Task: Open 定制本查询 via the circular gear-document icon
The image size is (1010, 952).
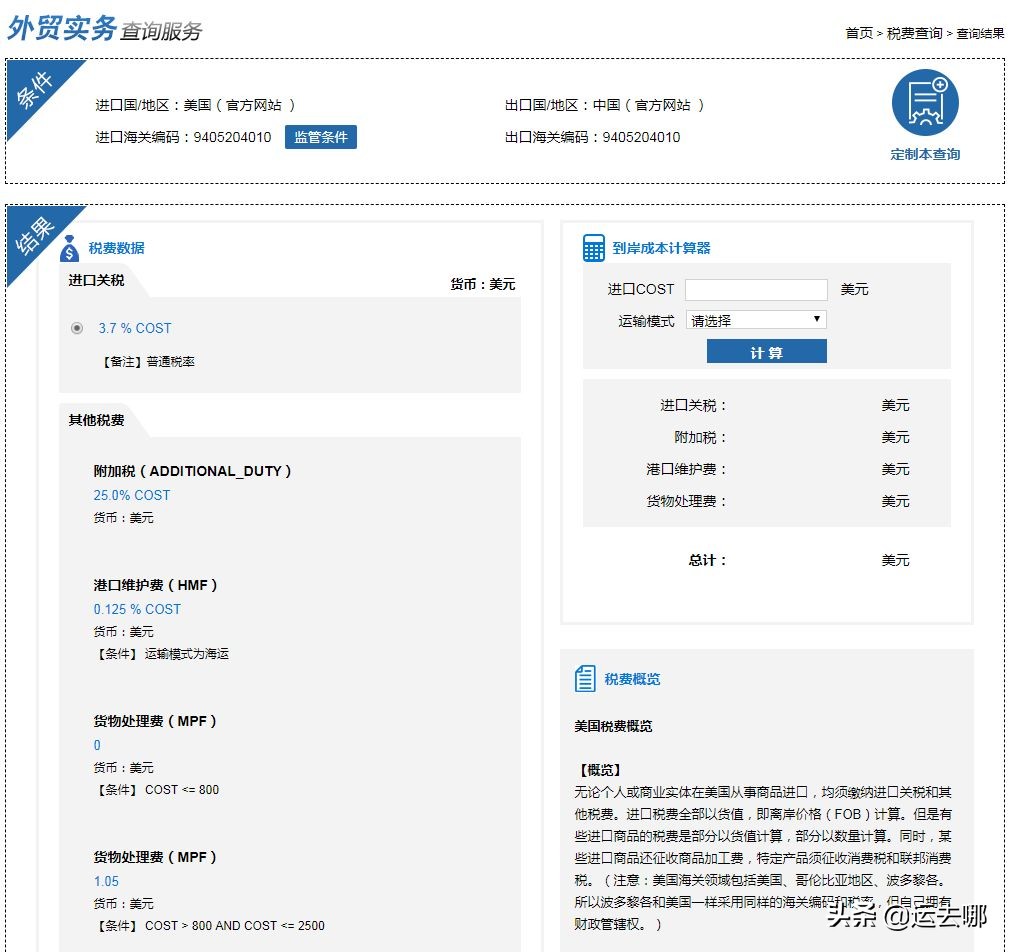Action: [924, 104]
